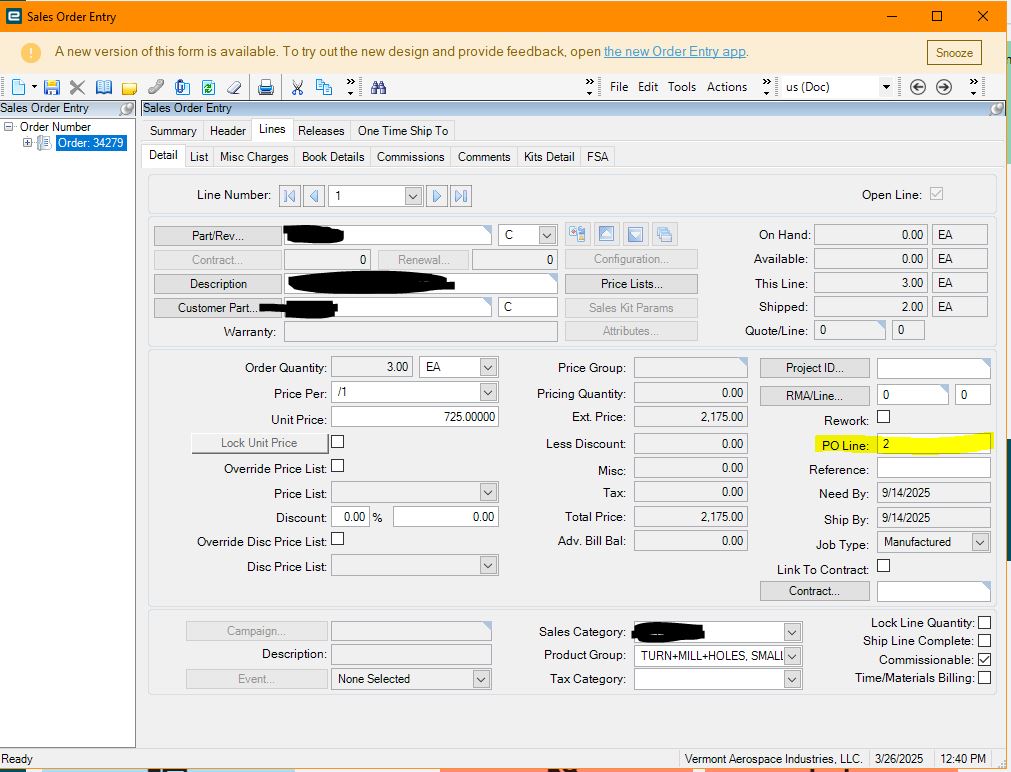The width and height of the screenshot is (1011, 772).
Task: Go to first line number button
Action: pyautogui.click(x=290, y=195)
